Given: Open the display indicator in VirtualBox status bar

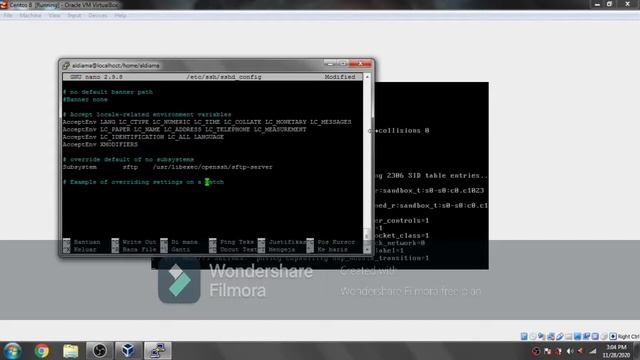Looking at the screenshot, I should coord(577,336).
